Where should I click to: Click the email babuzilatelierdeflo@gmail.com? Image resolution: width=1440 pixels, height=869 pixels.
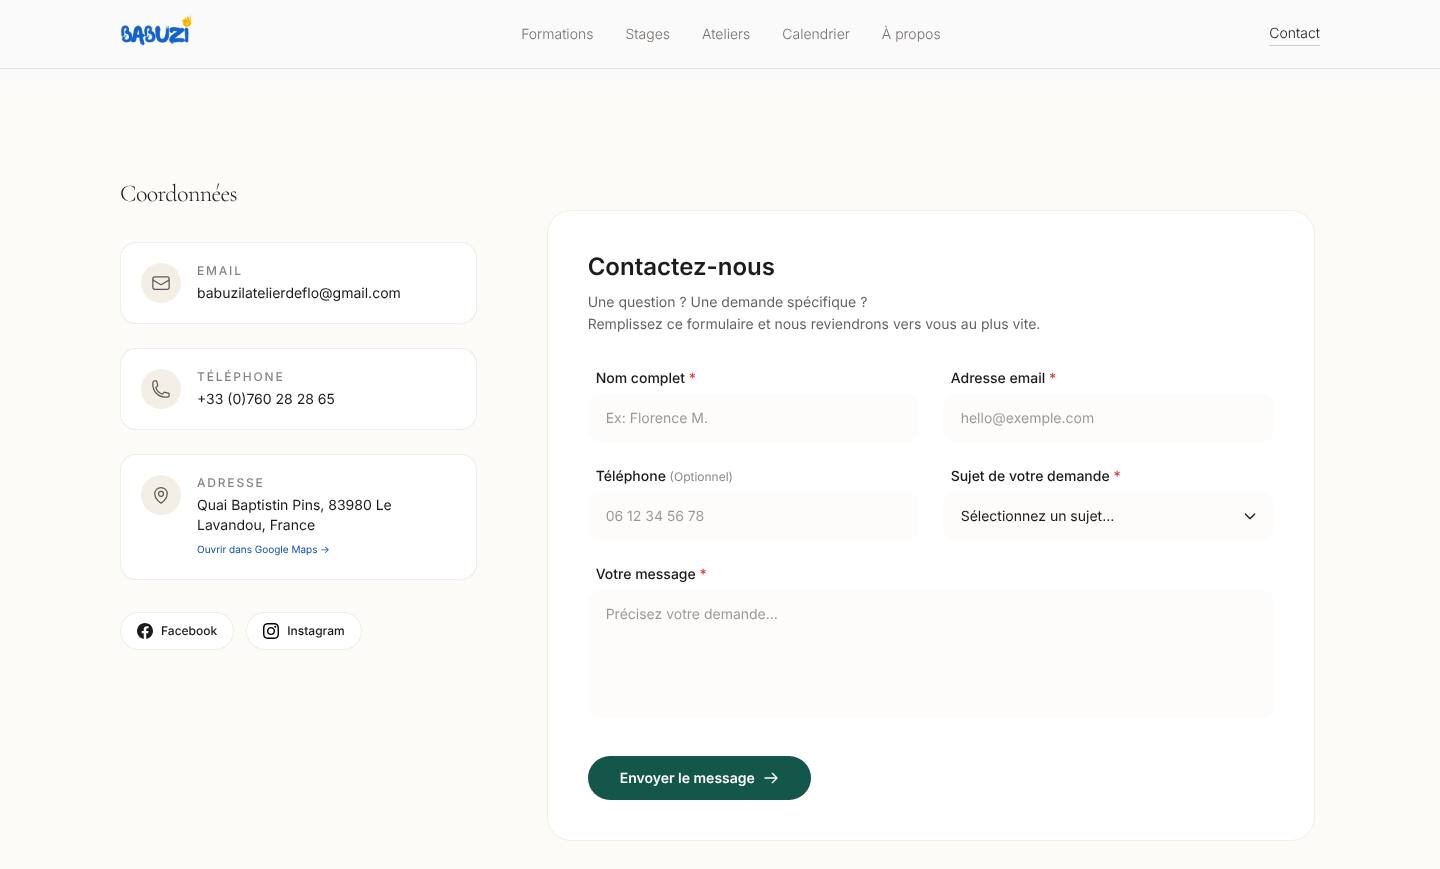tap(299, 293)
